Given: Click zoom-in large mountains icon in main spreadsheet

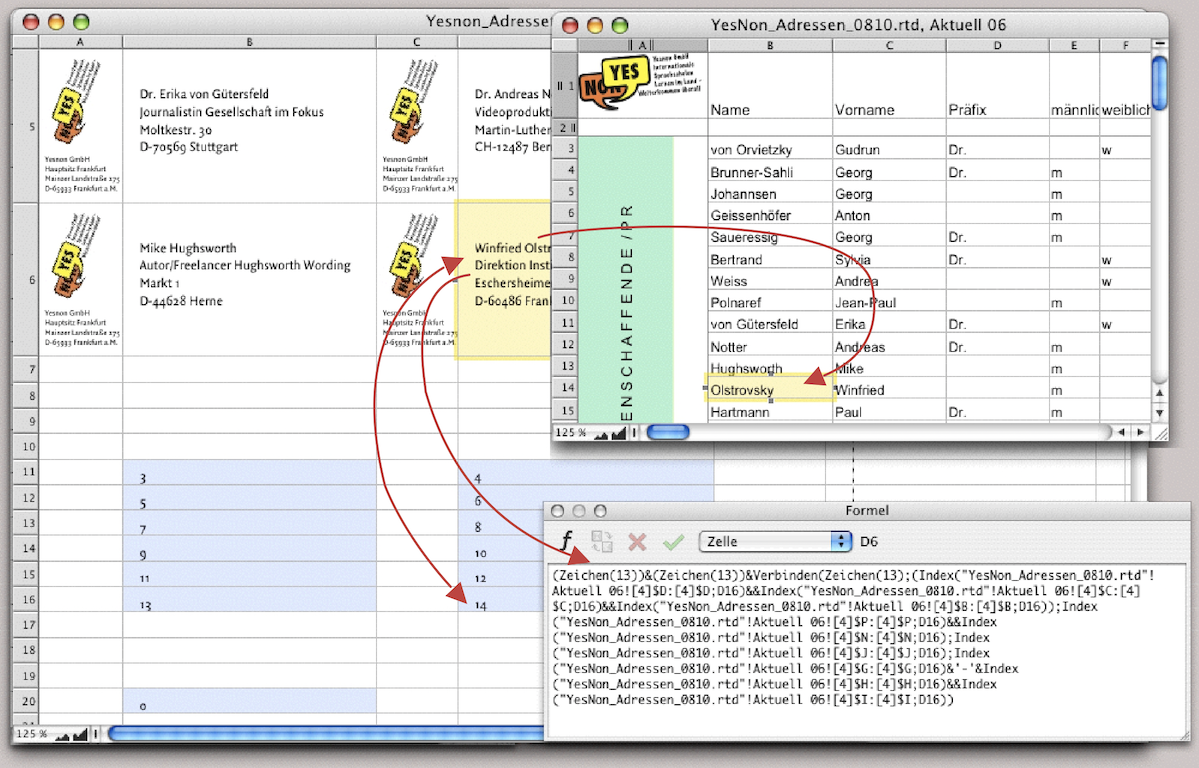Looking at the screenshot, I should (x=80, y=734).
